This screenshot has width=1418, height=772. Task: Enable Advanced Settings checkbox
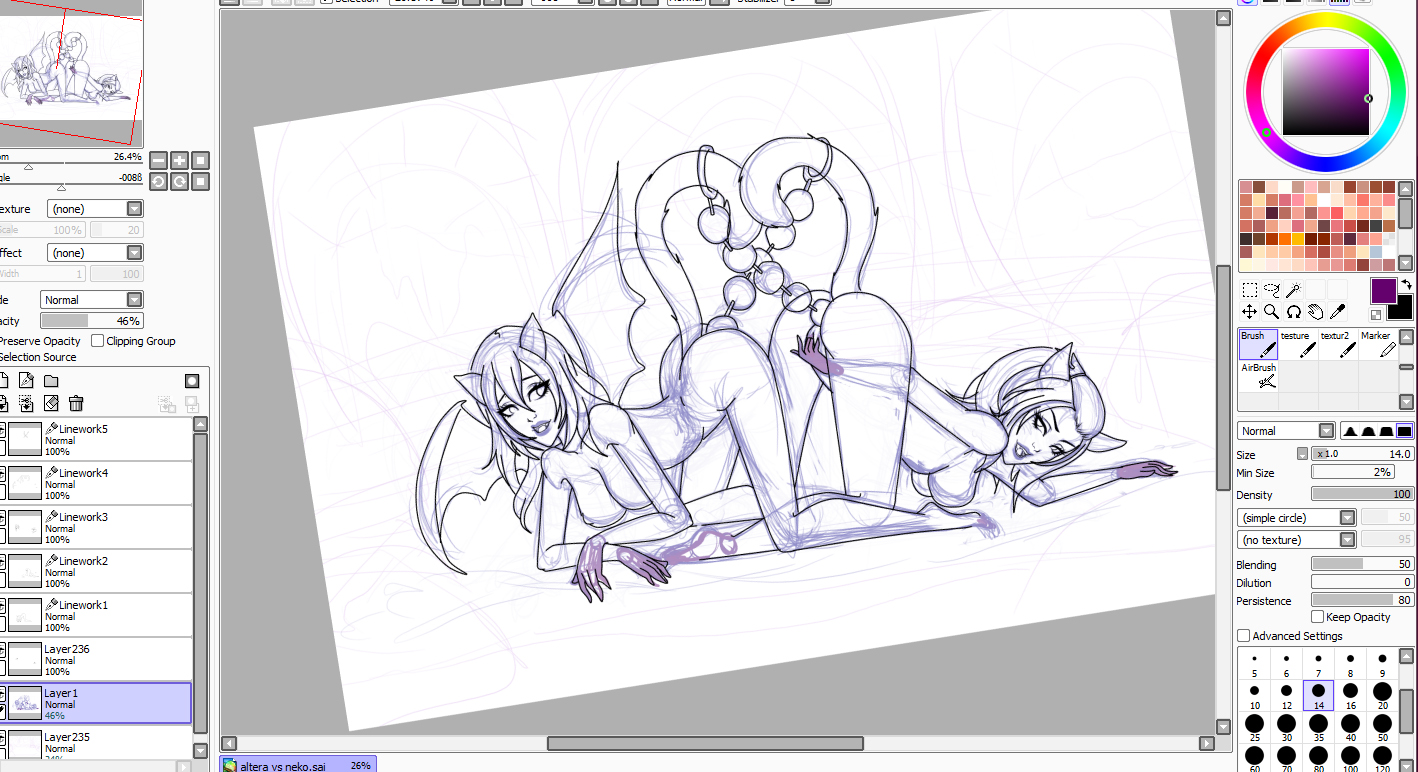click(1244, 636)
